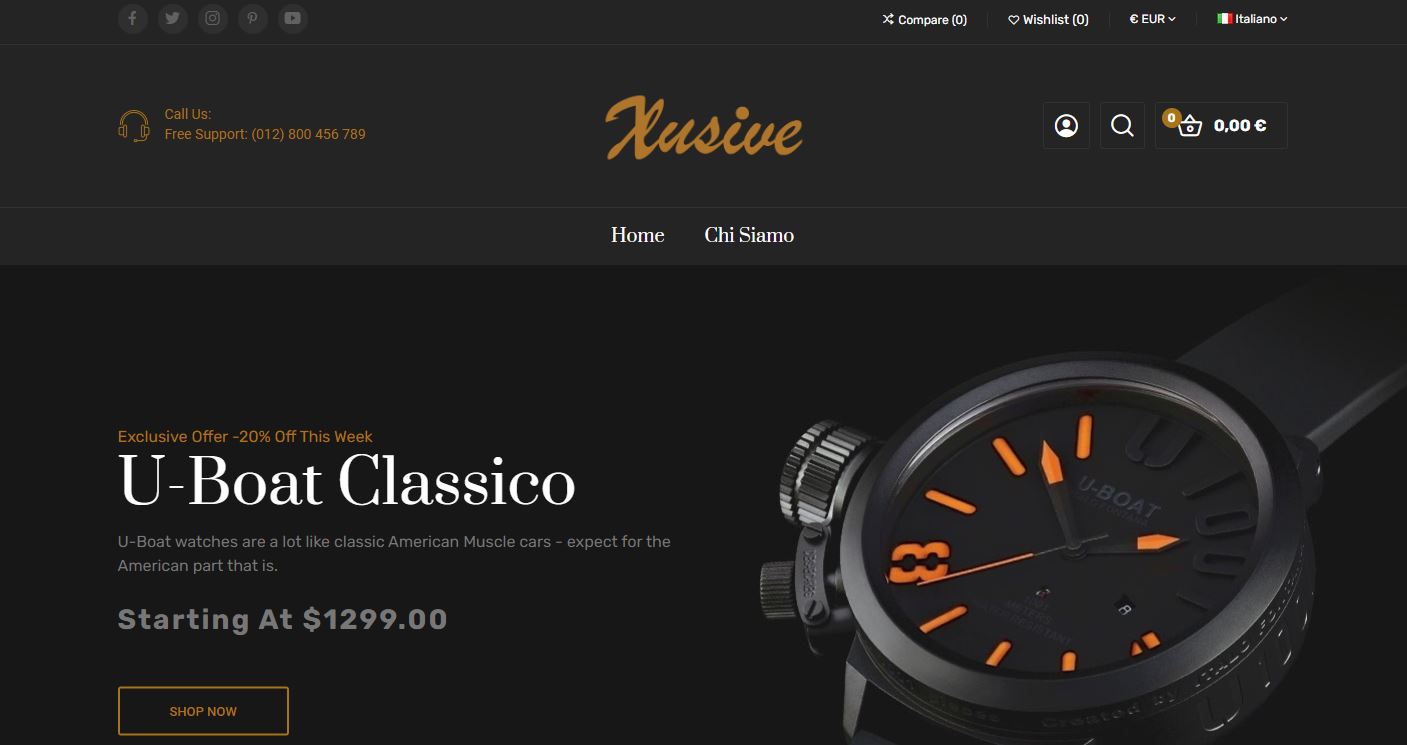Open the Twitter social icon

click(x=173, y=18)
